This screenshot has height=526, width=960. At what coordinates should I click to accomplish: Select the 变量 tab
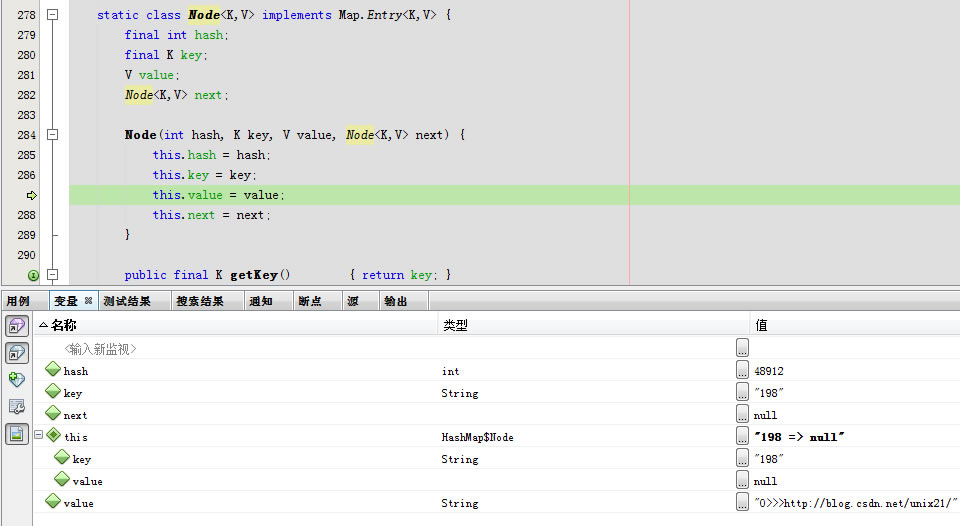coord(66,301)
